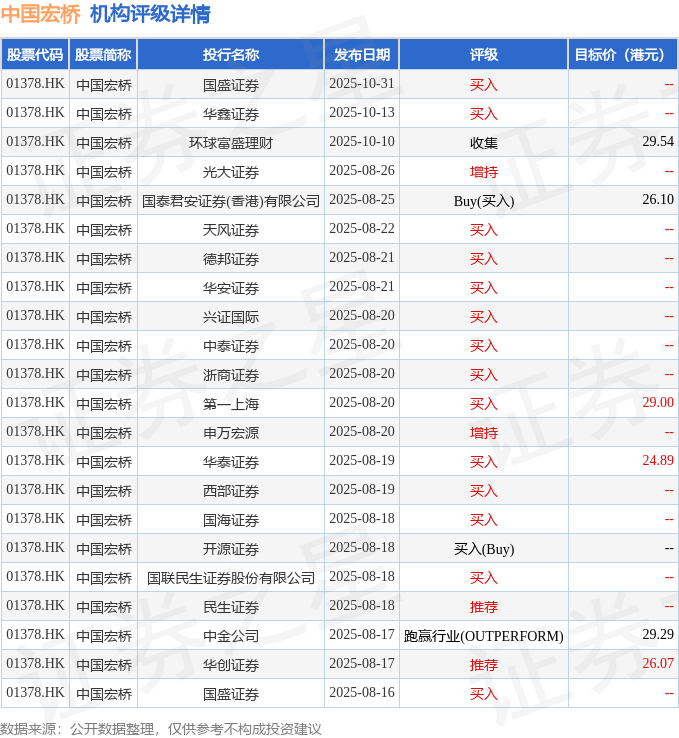Click 国泰君安证券(香港)有限公司 cell
This screenshot has height=738, width=679.
point(231,201)
